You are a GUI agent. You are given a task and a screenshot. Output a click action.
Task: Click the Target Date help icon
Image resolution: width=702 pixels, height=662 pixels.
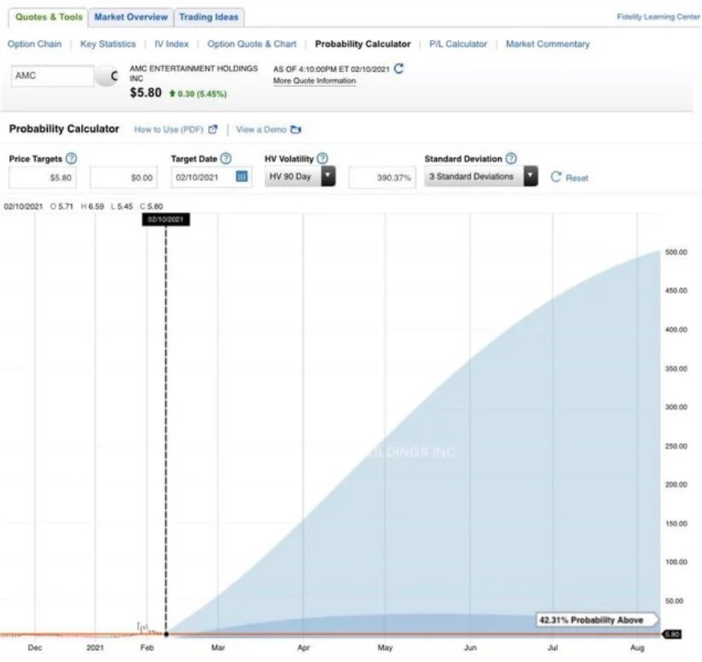coord(226,158)
